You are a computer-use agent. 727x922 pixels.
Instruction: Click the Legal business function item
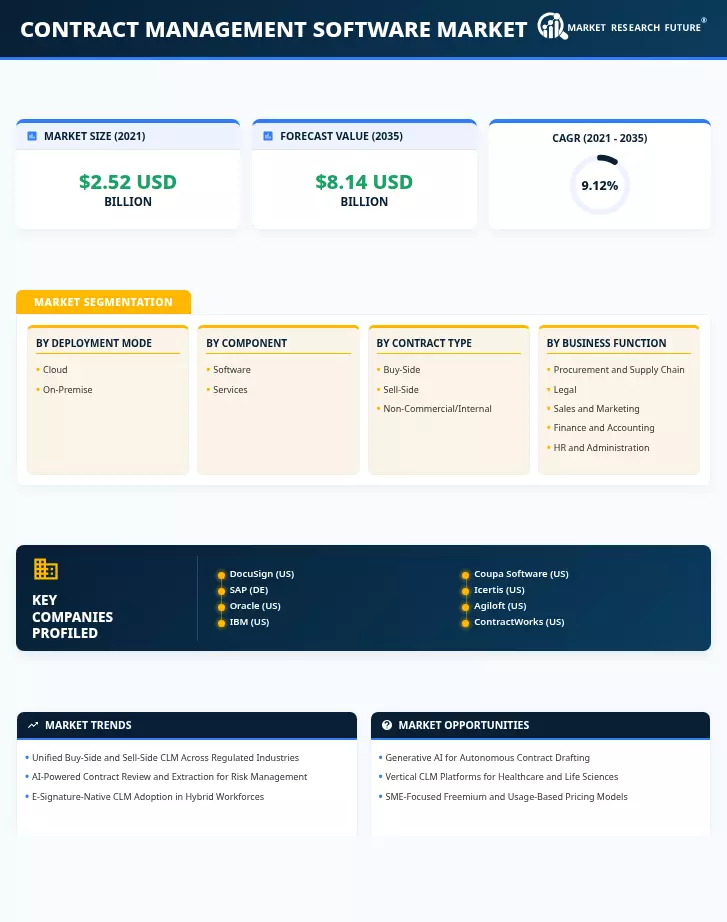click(x=565, y=390)
